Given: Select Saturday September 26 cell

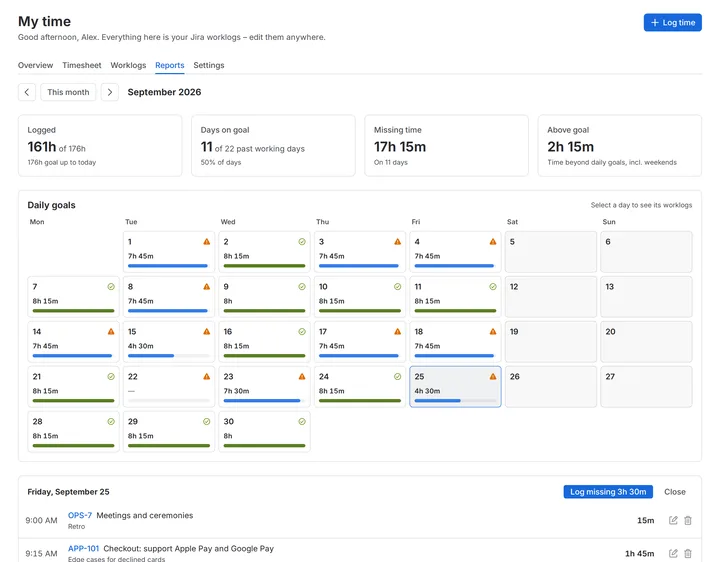Looking at the screenshot, I should pyautogui.click(x=551, y=387).
